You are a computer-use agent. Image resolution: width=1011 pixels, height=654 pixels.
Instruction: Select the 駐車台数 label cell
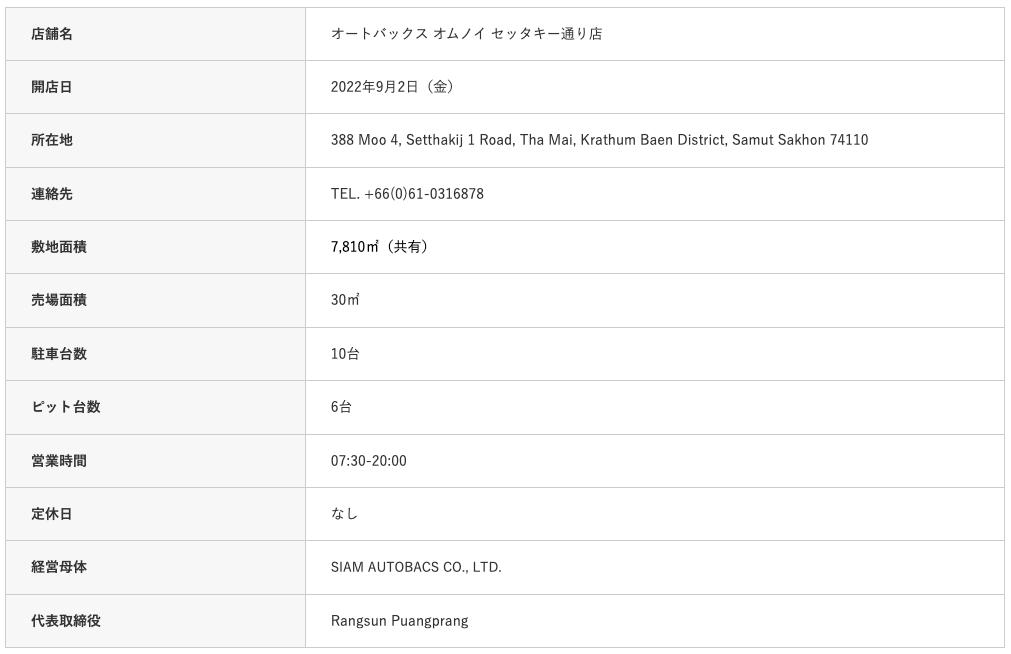coord(59,354)
